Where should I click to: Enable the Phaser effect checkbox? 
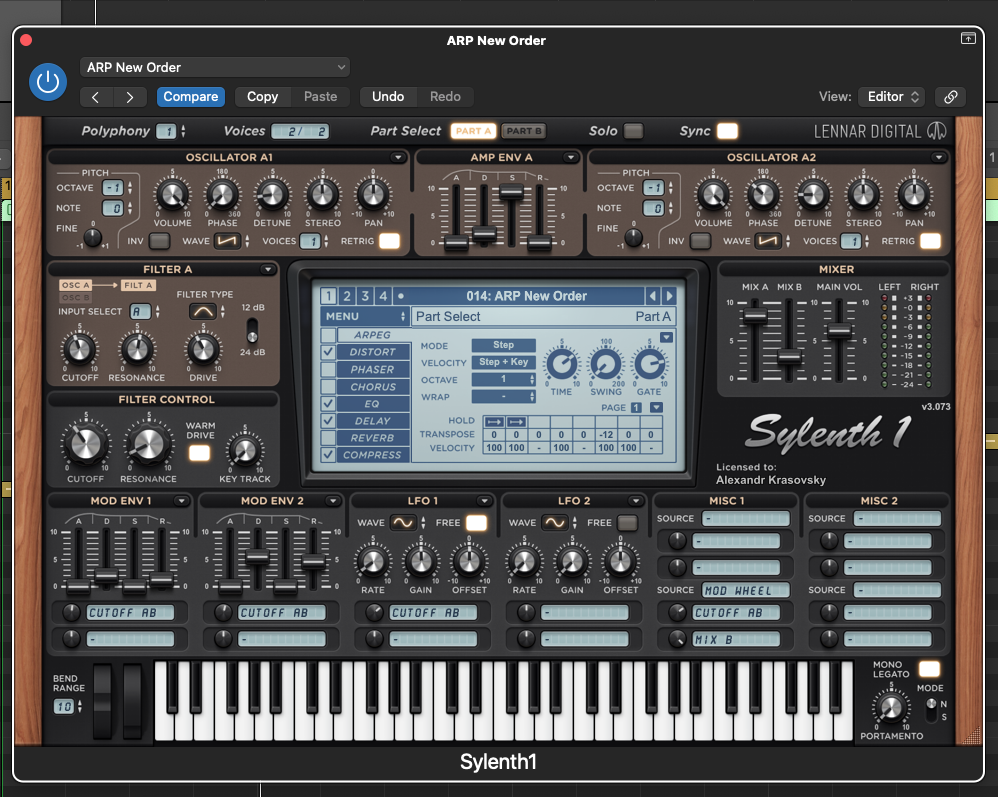click(x=328, y=369)
